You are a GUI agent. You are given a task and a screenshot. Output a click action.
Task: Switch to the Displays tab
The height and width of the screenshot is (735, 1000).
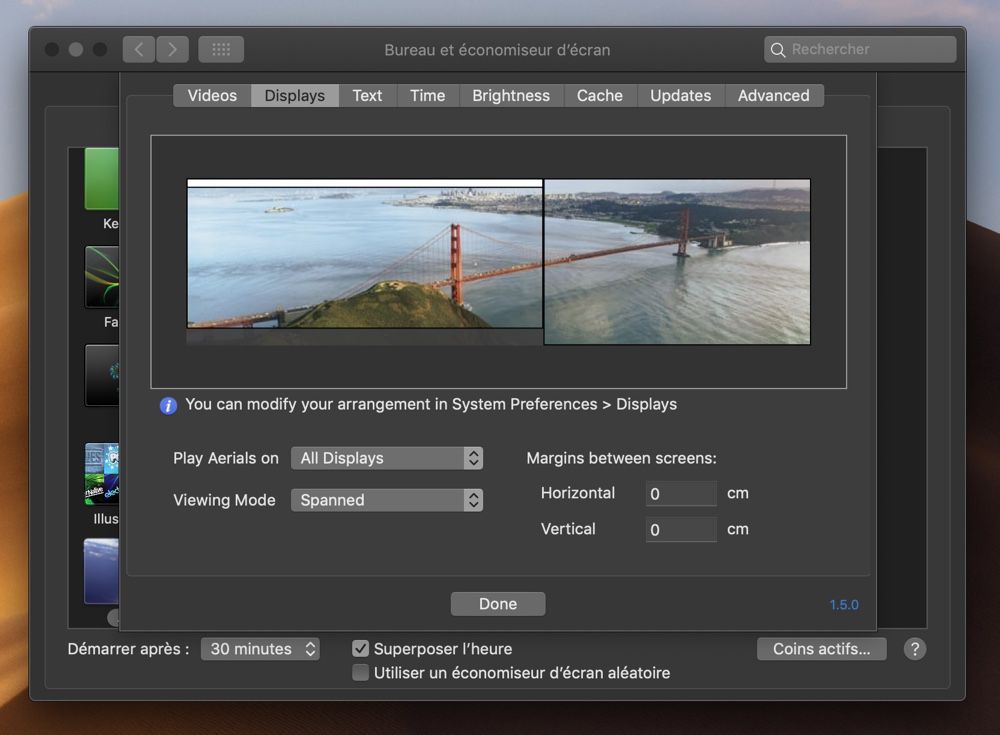tap(295, 96)
